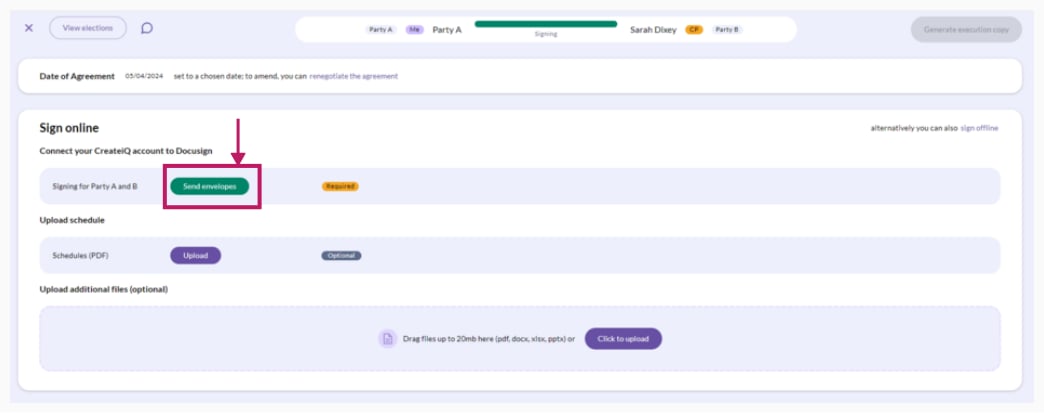Click the drag files drop zone text
The height and width of the screenshot is (413, 1044).
[489, 338]
